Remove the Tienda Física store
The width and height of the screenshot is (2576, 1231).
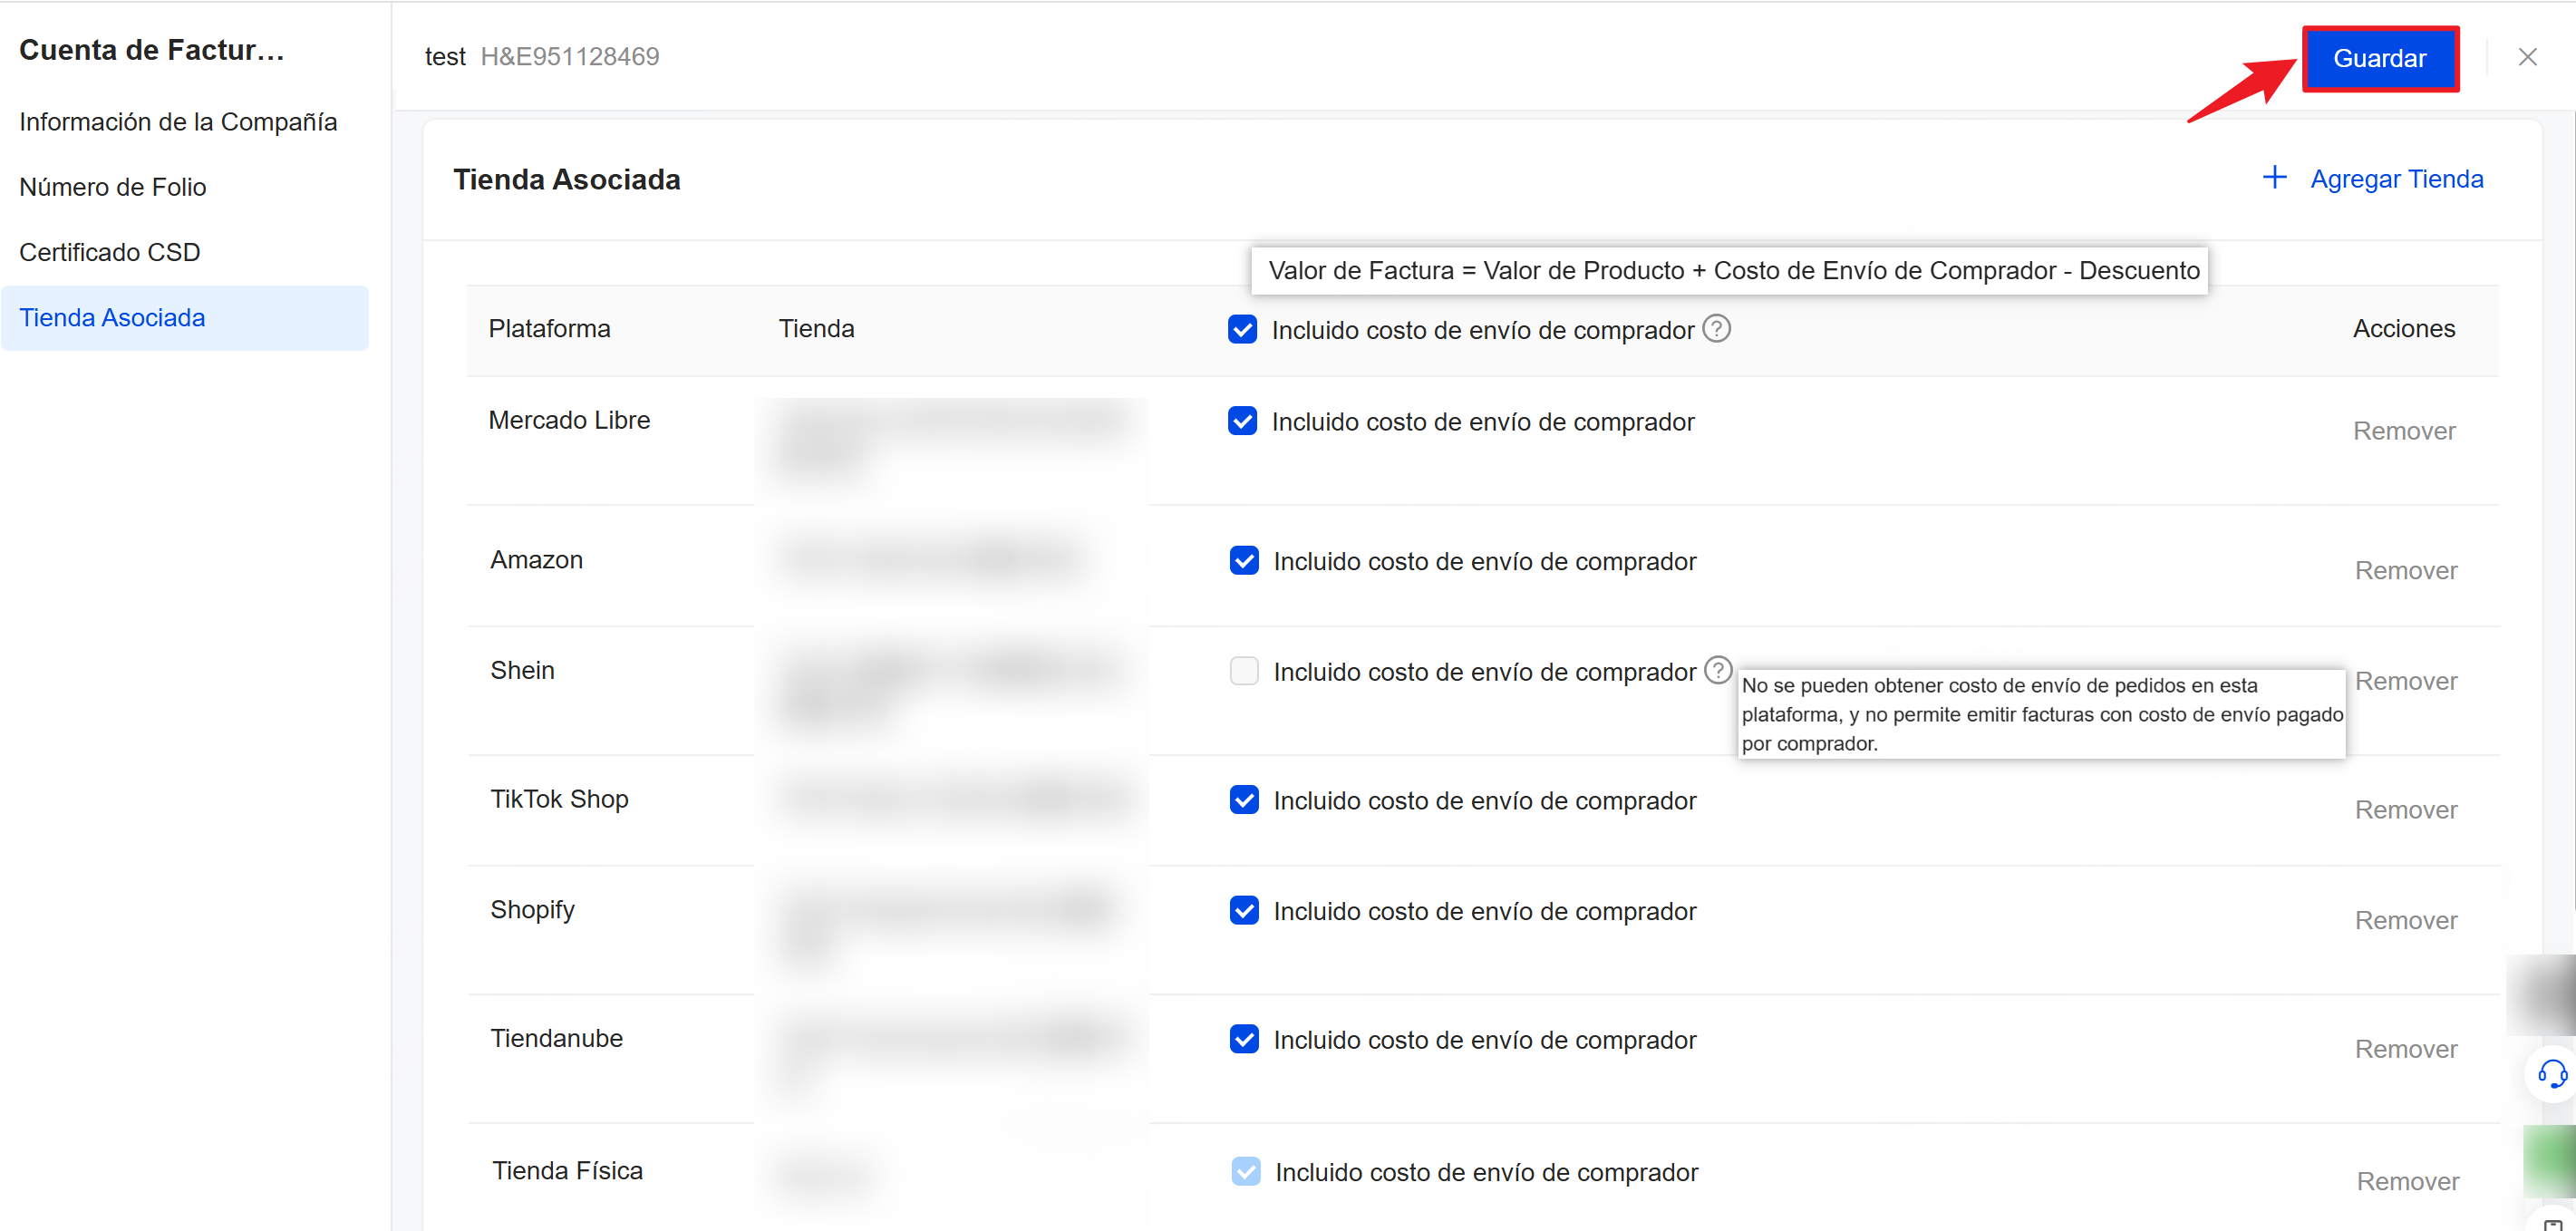[x=2407, y=1181]
